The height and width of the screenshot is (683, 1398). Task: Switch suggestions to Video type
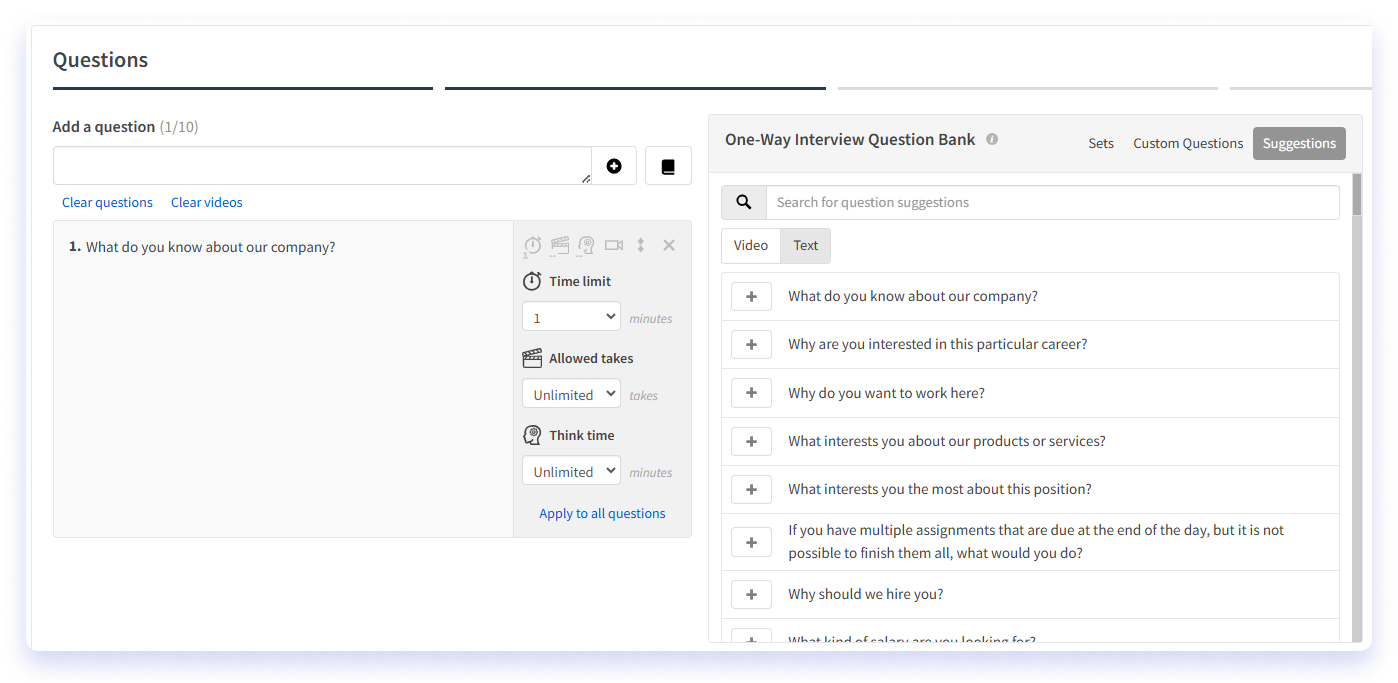(x=751, y=245)
